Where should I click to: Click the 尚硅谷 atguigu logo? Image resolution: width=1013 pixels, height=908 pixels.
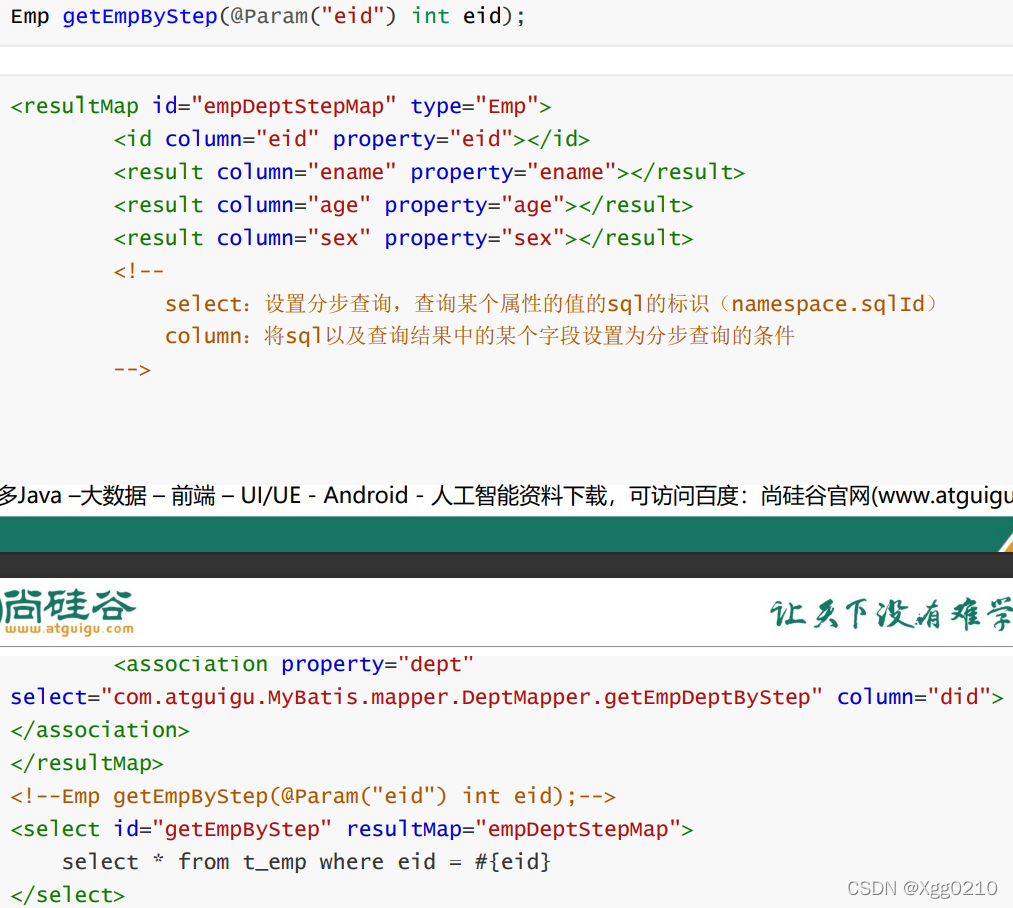pos(67,611)
